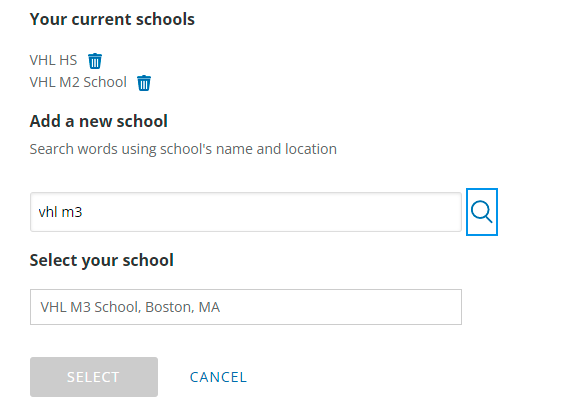Click the search words hint text
The height and width of the screenshot is (414, 586).
pyautogui.click(x=183, y=149)
